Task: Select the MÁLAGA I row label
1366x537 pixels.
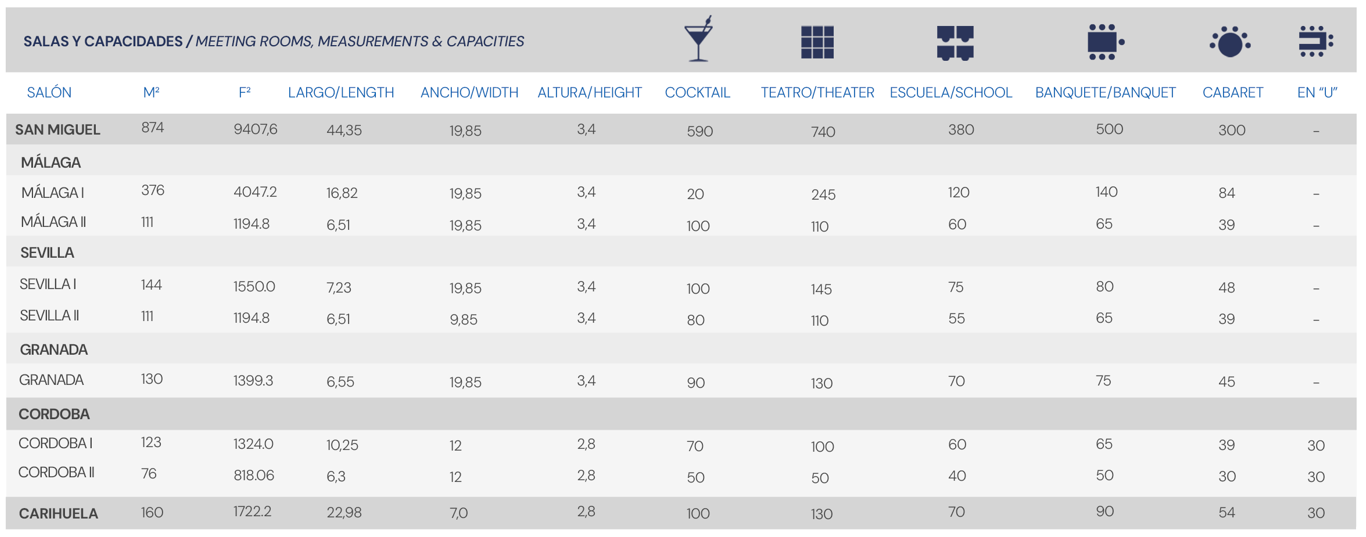Action: click(x=53, y=192)
